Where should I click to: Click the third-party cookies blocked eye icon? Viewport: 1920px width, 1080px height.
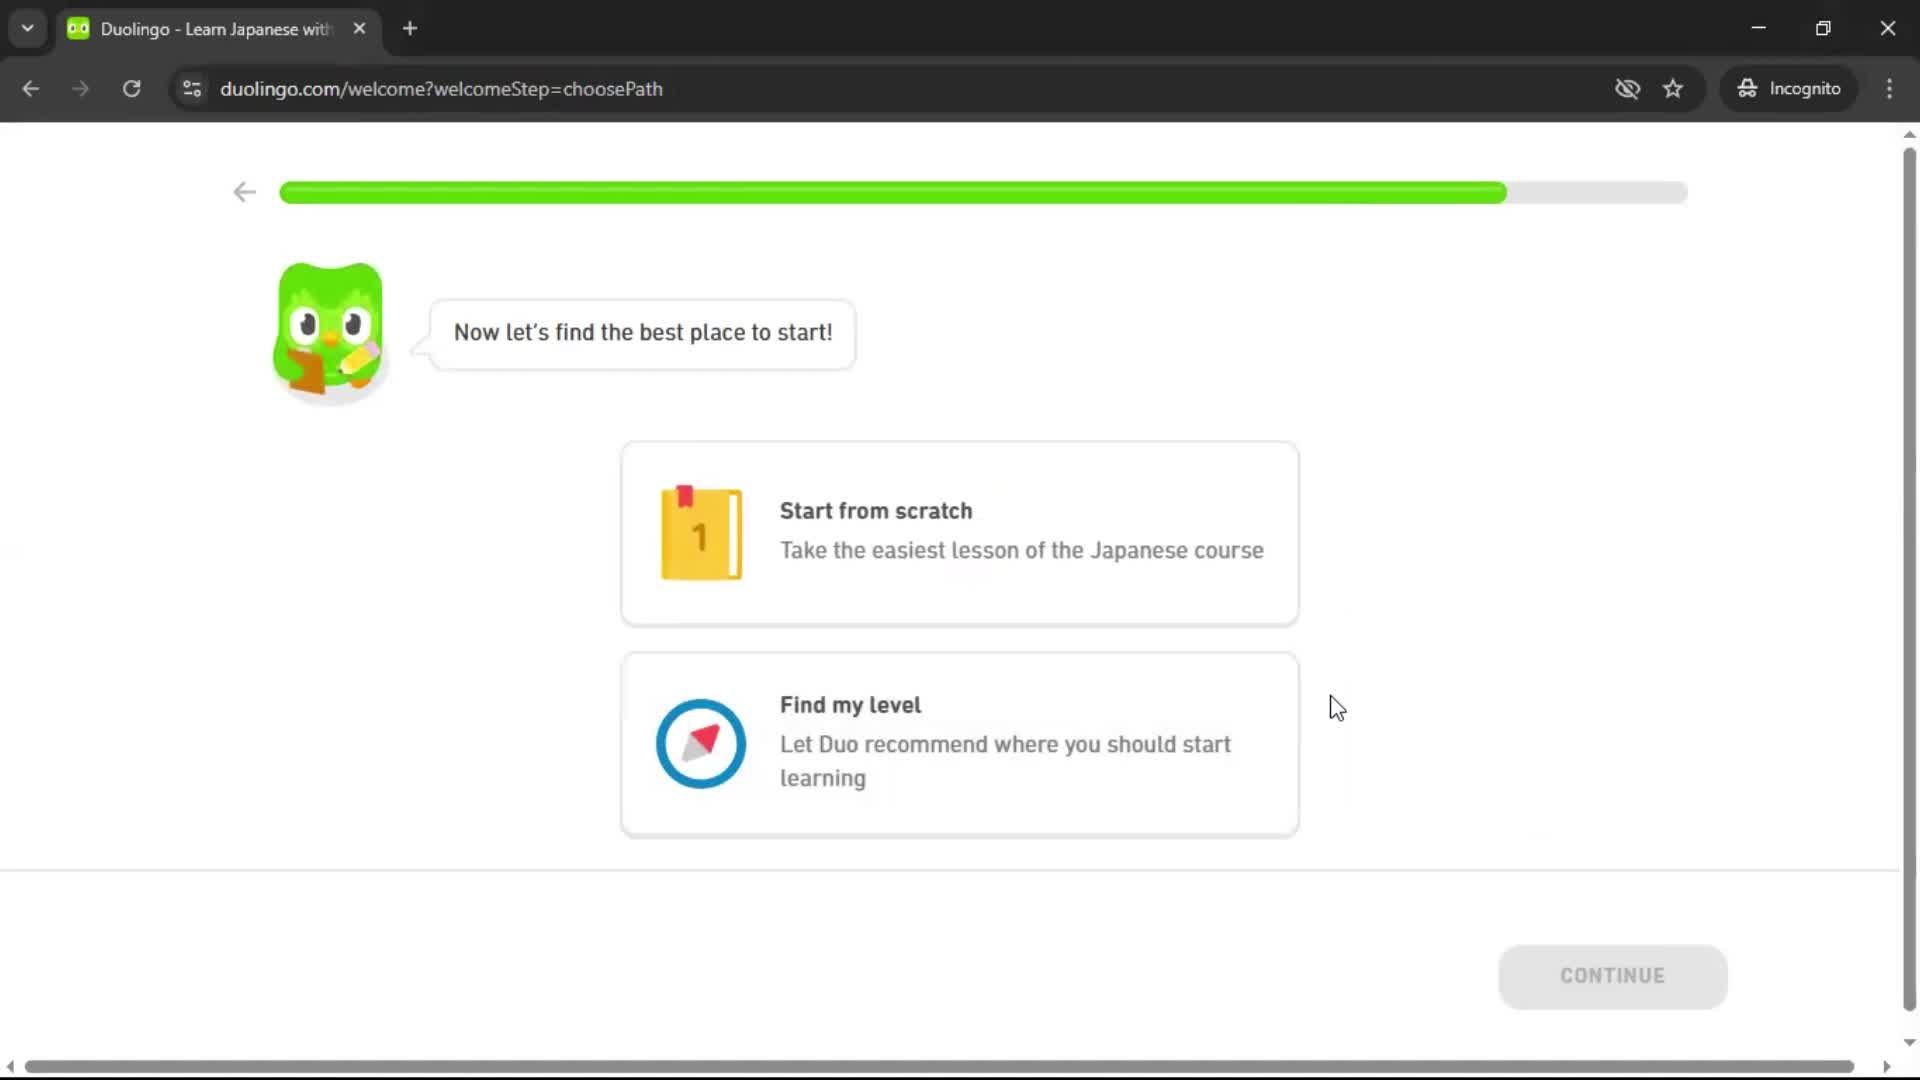click(x=1628, y=88)
